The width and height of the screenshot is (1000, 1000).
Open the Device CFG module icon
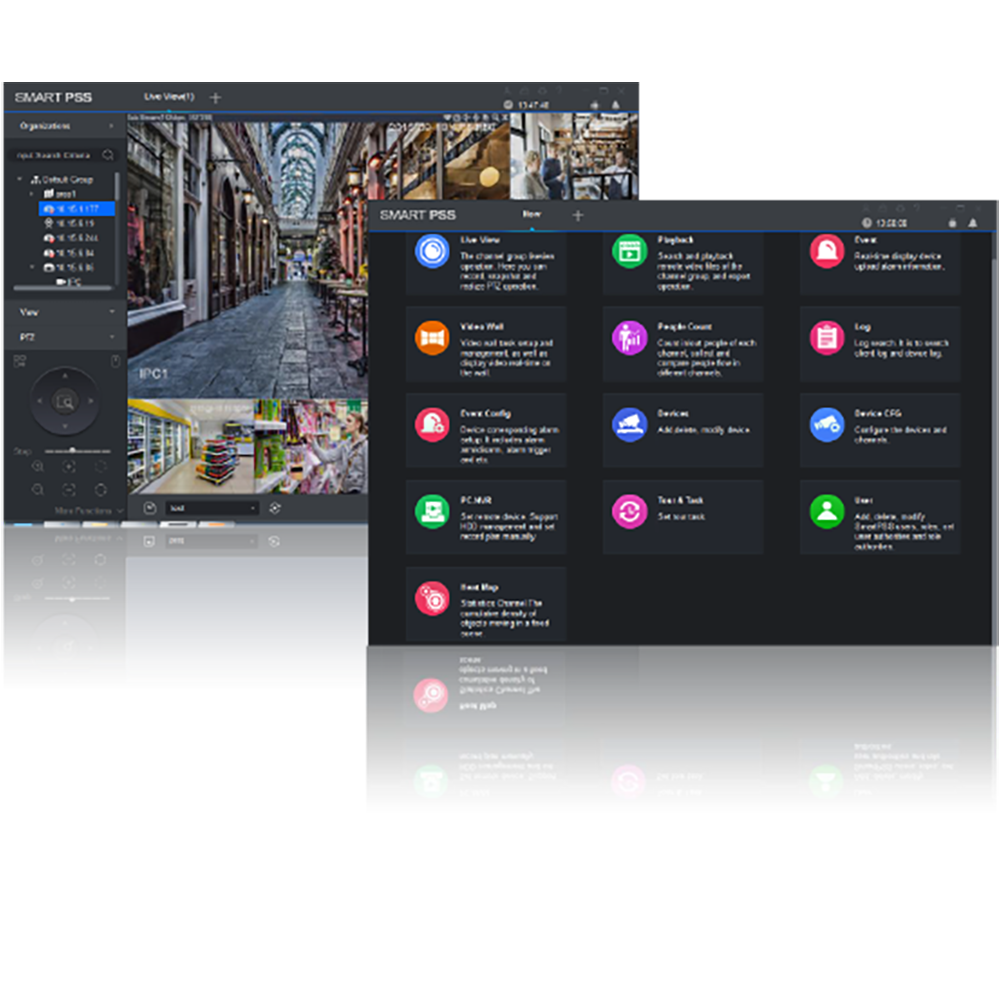point(827,425)
